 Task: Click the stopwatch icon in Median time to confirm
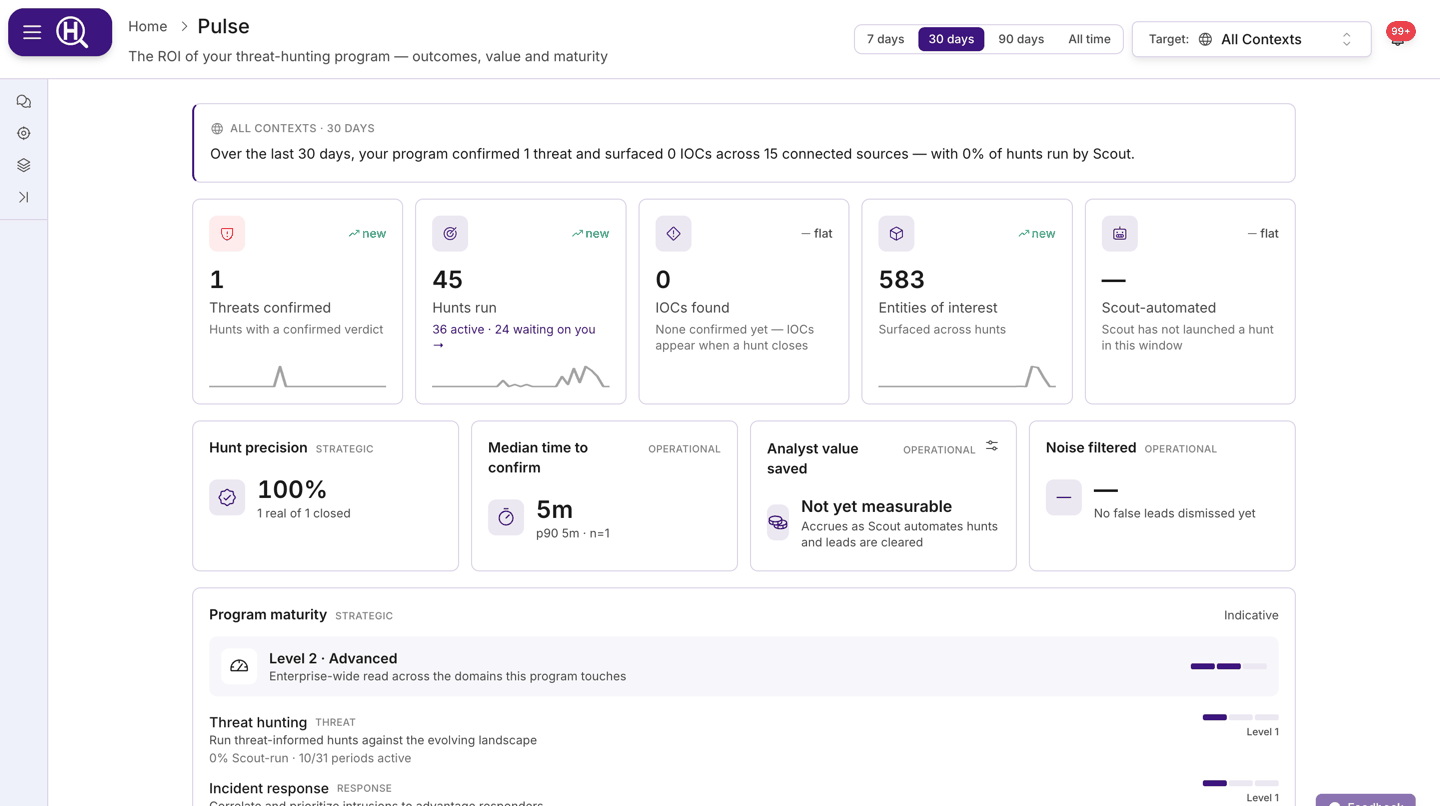506,517
